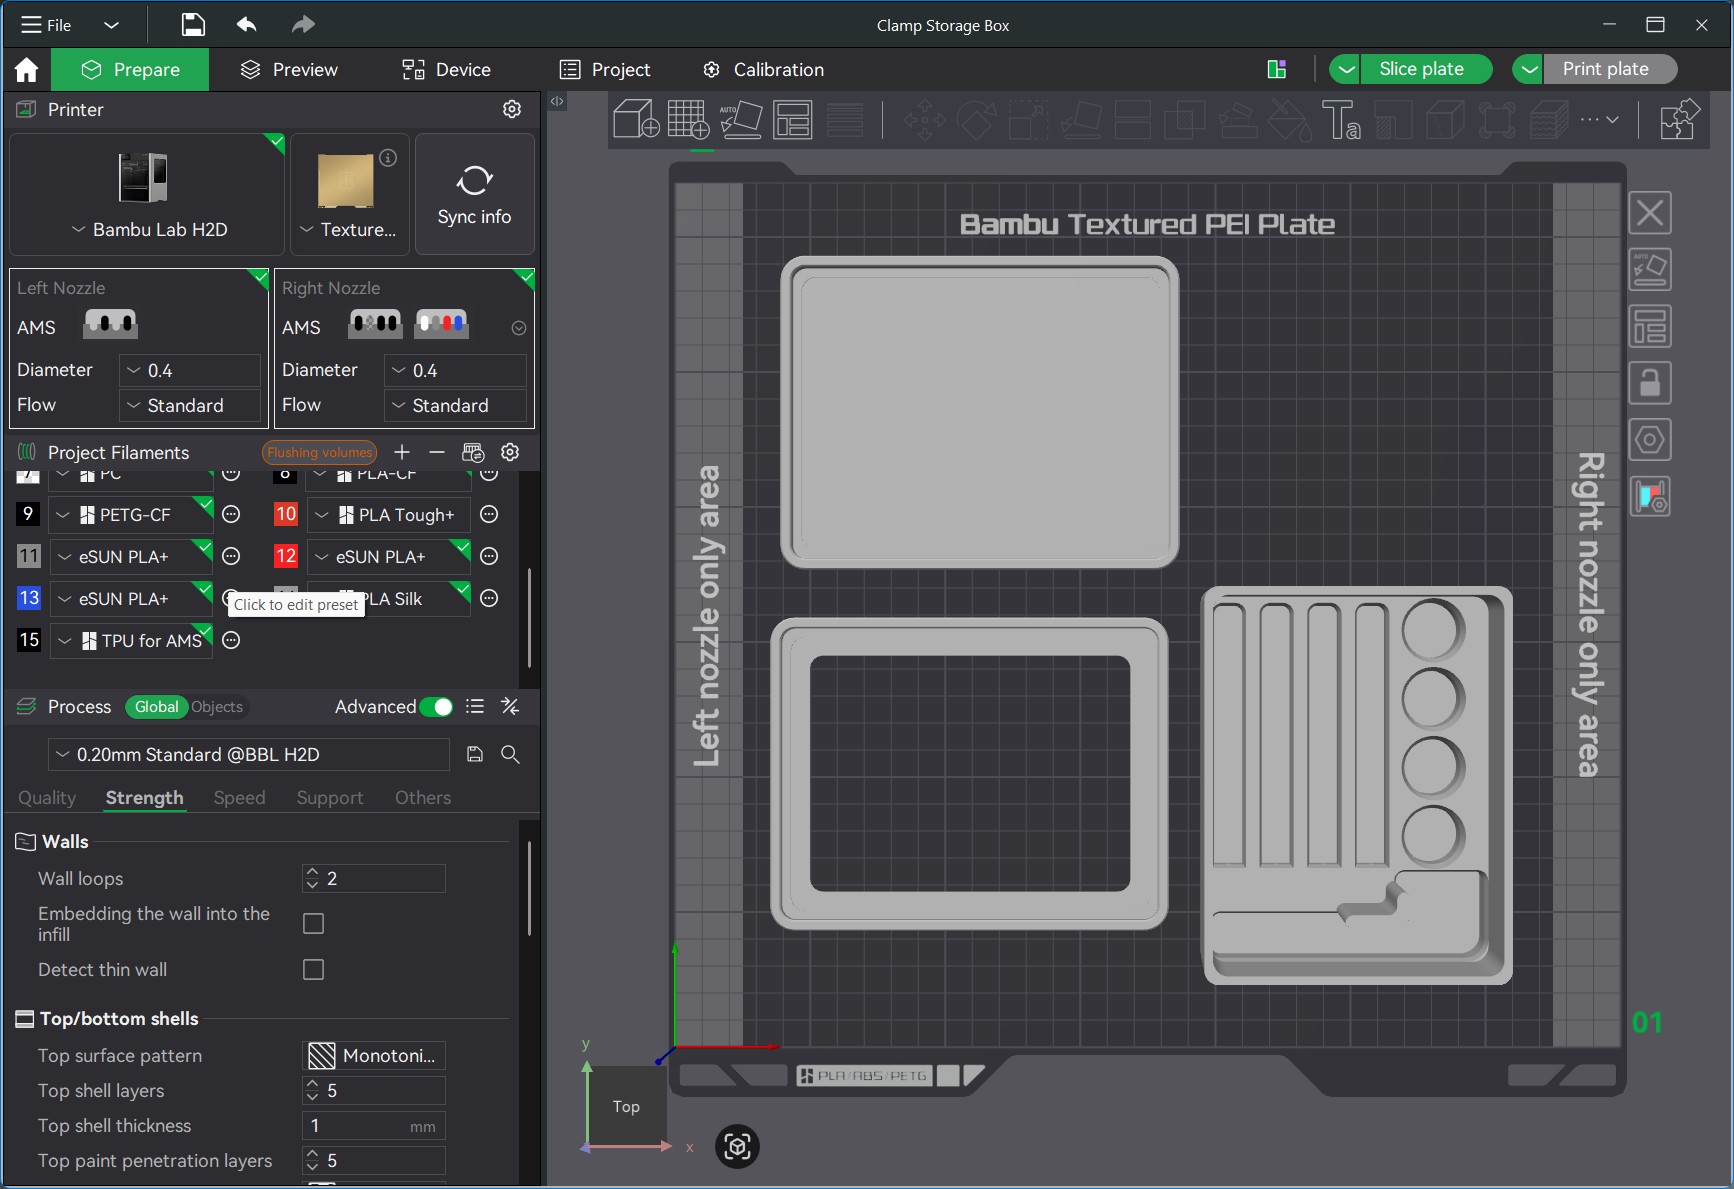The width and height of the screenshot is (1734, 1189).
Task: Remove the plate with the X icon
Action: [1650, 213]
